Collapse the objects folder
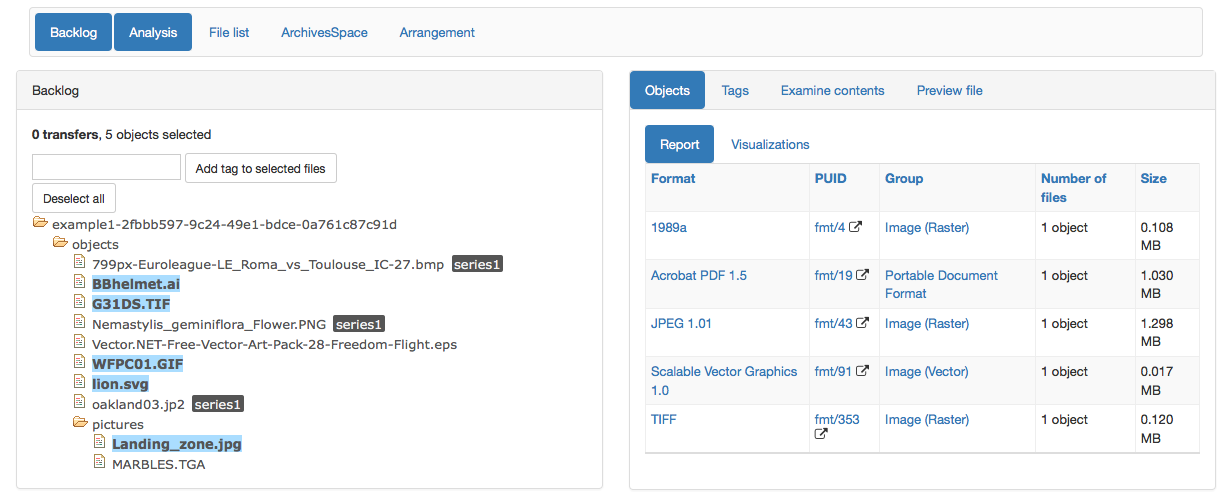Viewport: 1223px width, 502px height. (60, 243)
